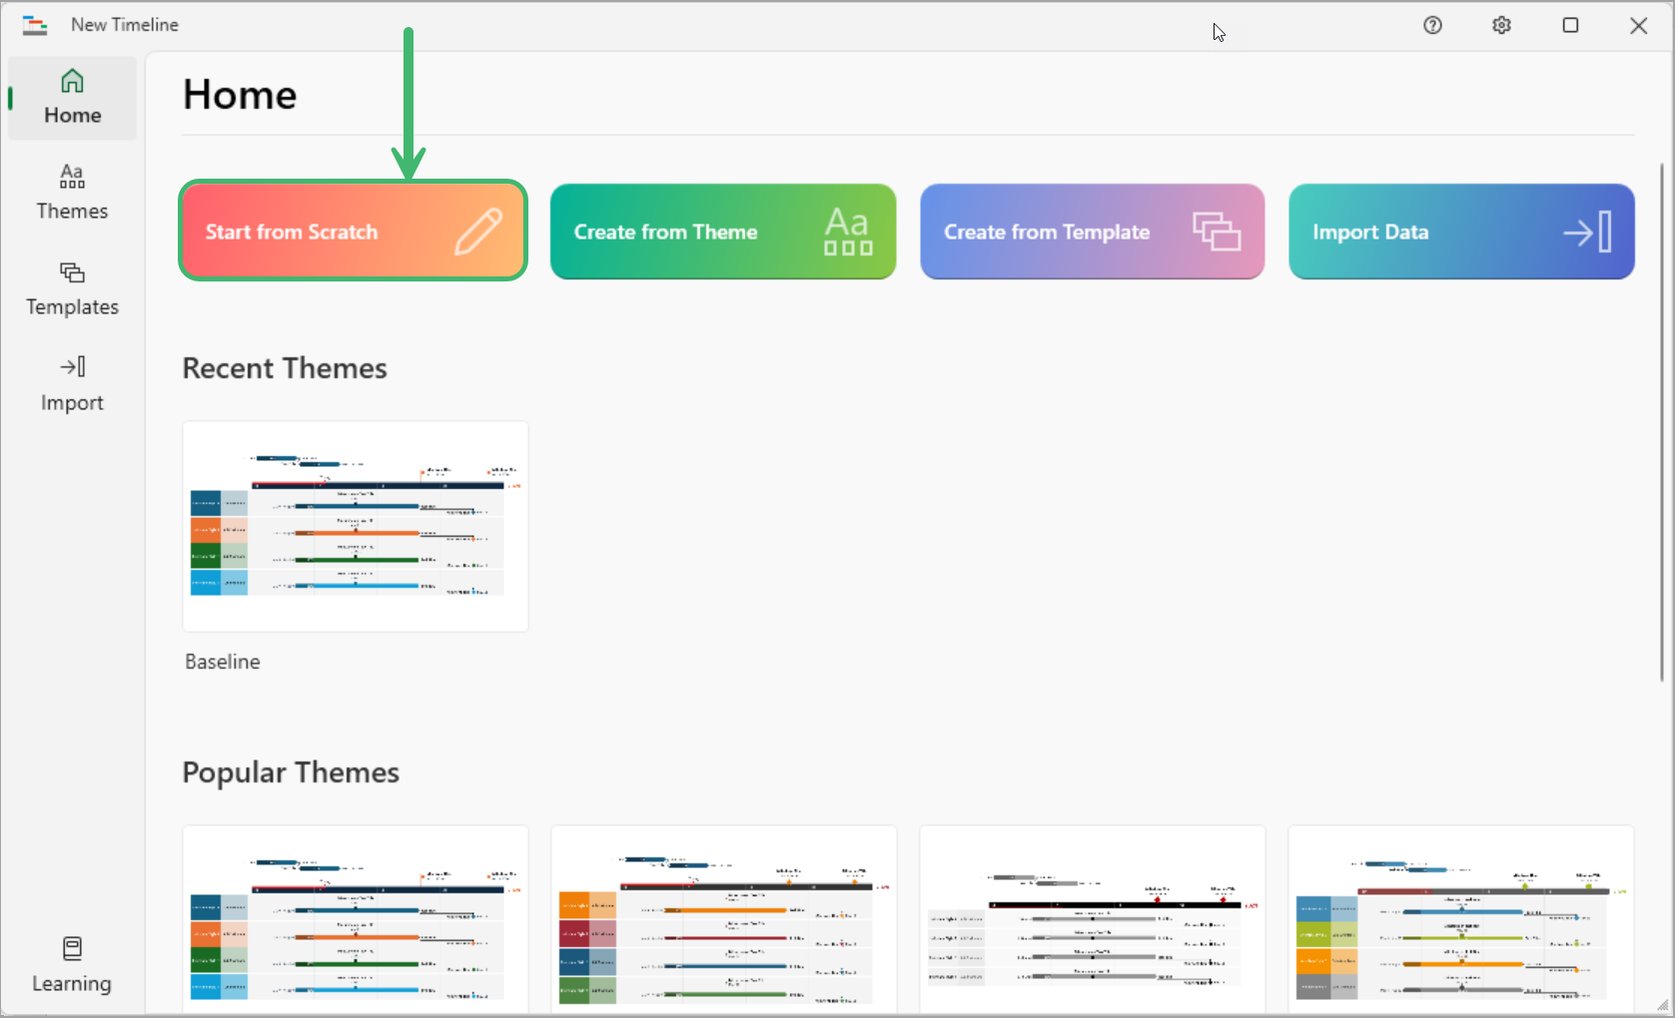Open the Import section in the sidebar

(x=71, y=382)
